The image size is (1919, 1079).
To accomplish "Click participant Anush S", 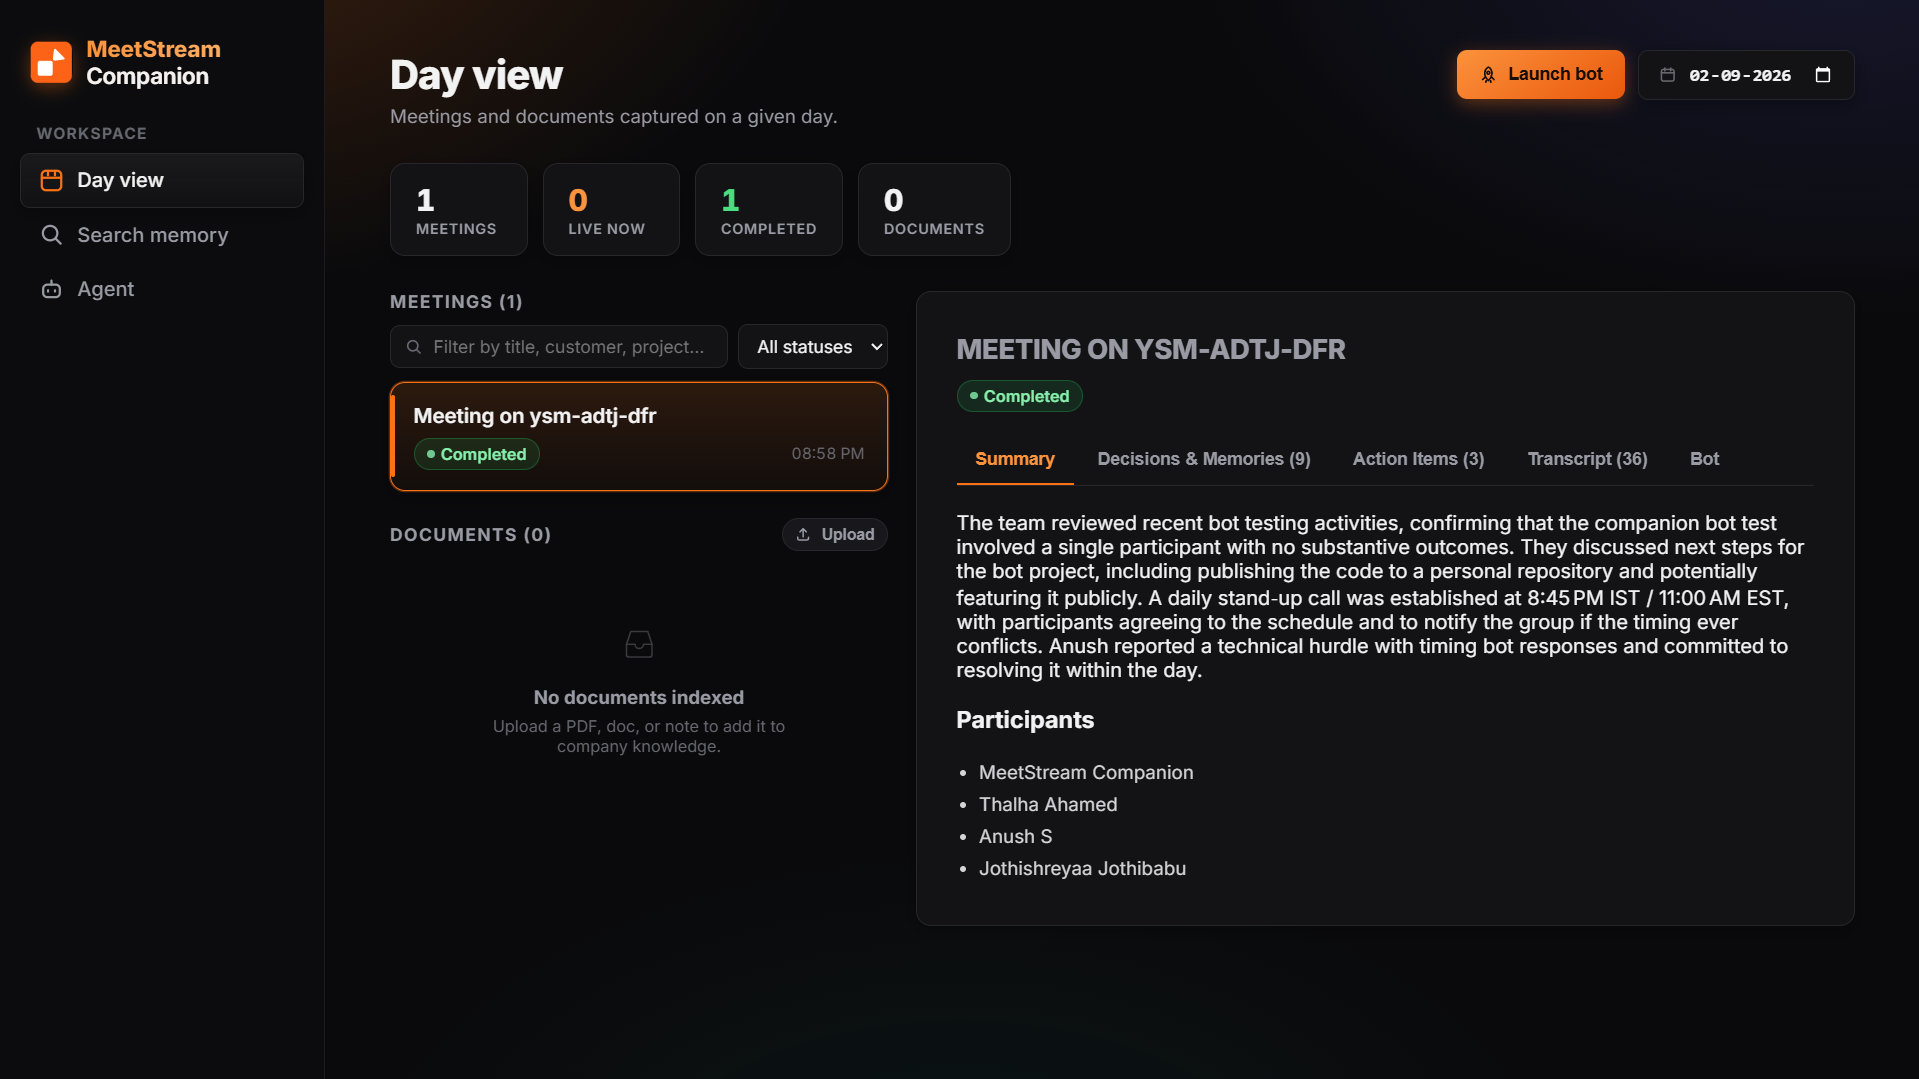I will (1015, 837).
